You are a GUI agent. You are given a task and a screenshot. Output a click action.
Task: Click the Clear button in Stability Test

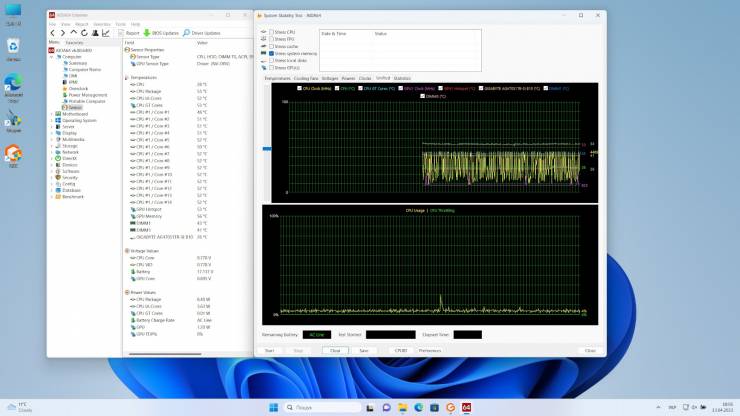pos(335,350)
